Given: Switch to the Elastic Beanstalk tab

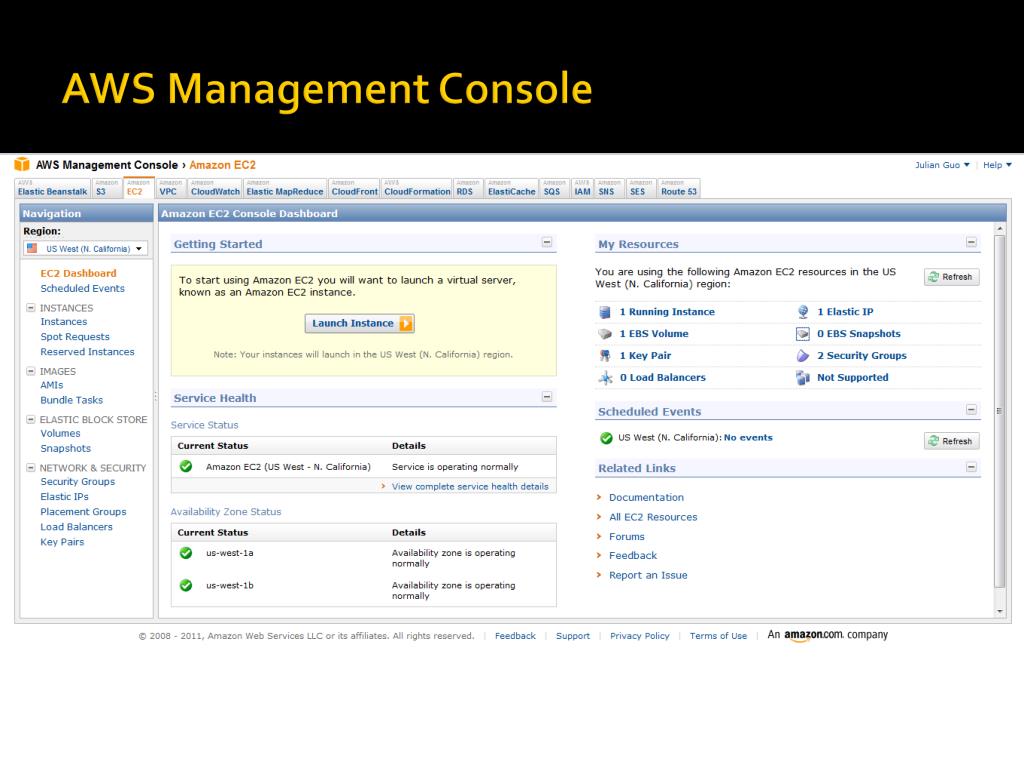Looking at the screenshot, I should point(52,189).
